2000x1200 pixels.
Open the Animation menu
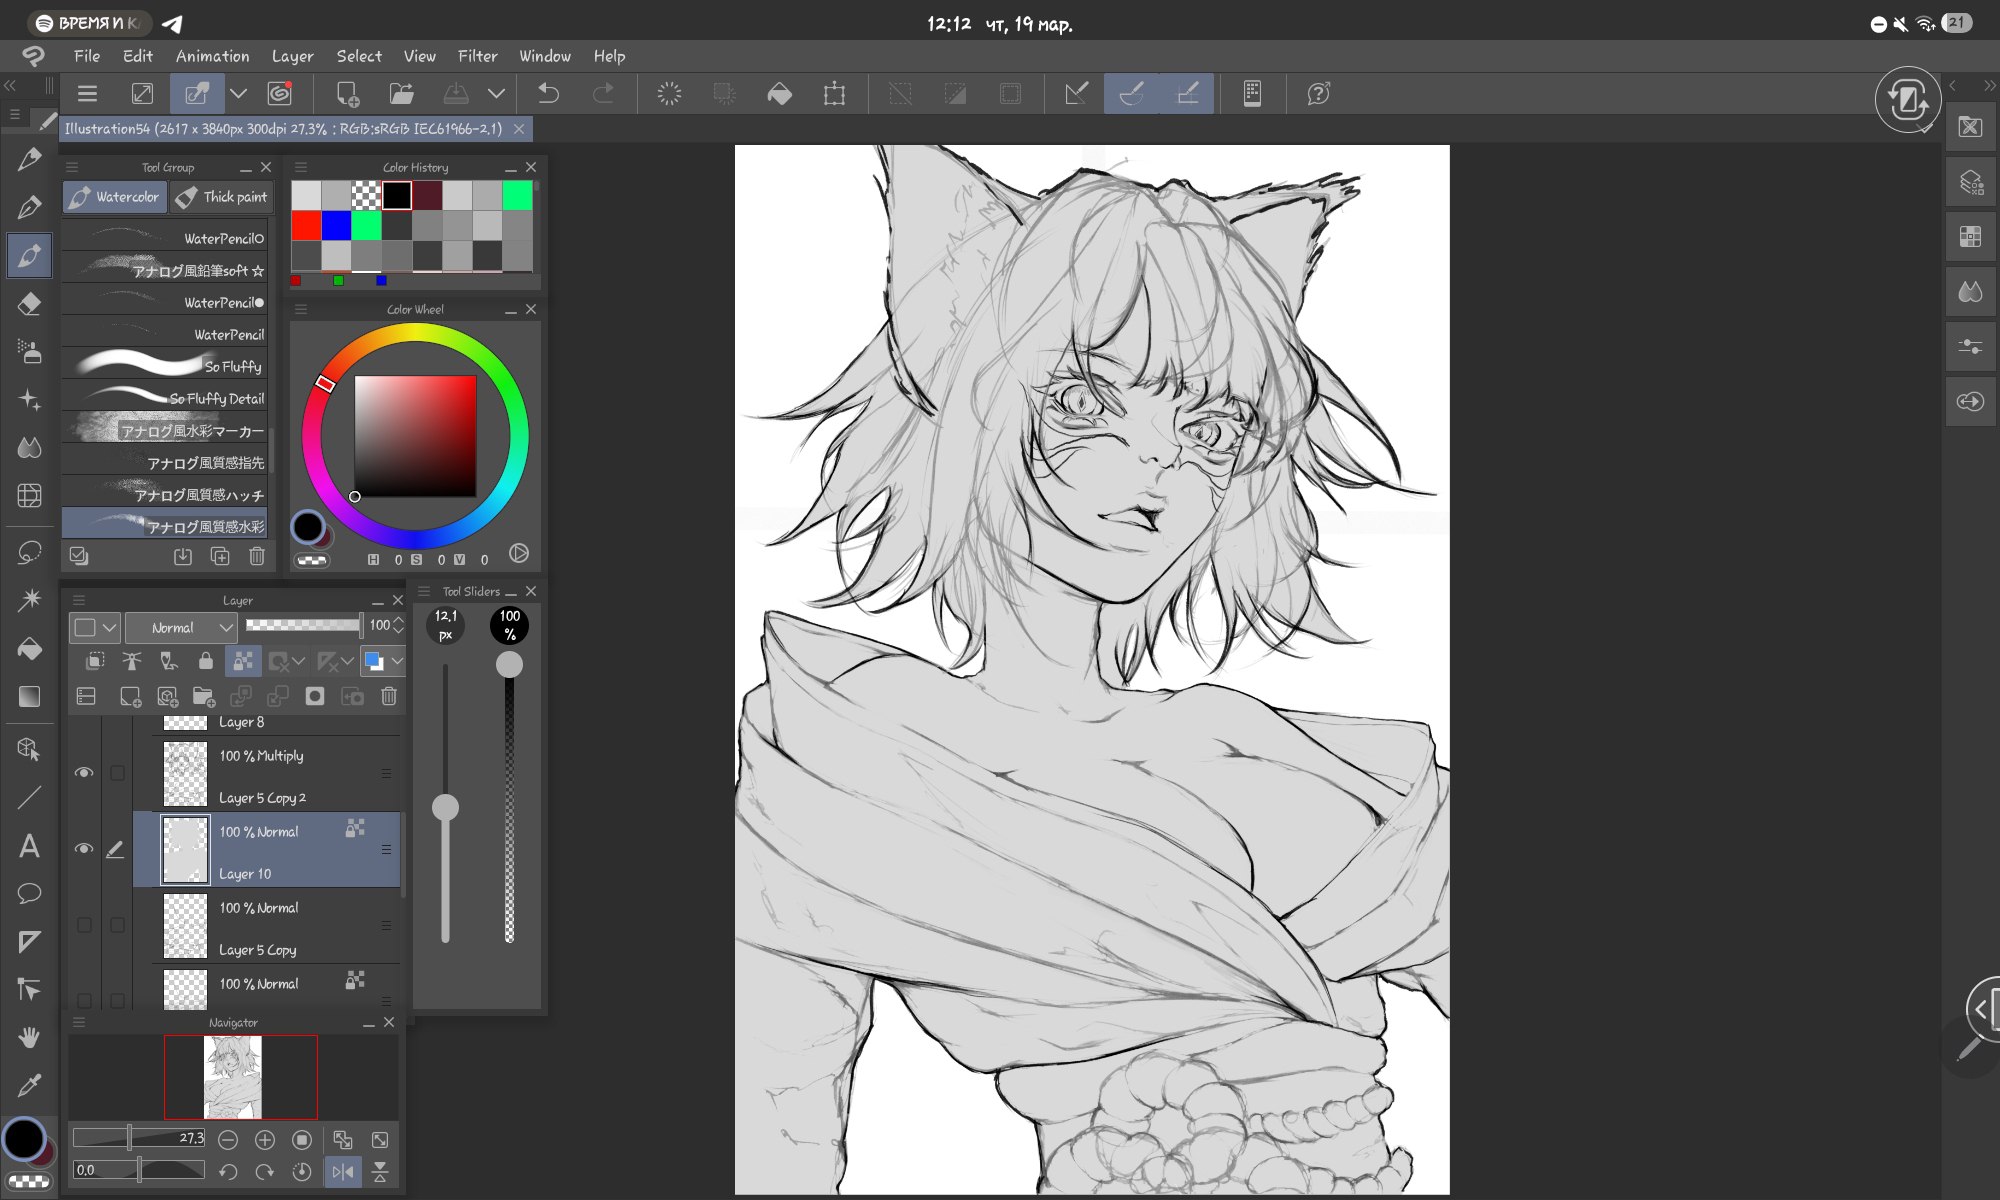coord(212,56)
